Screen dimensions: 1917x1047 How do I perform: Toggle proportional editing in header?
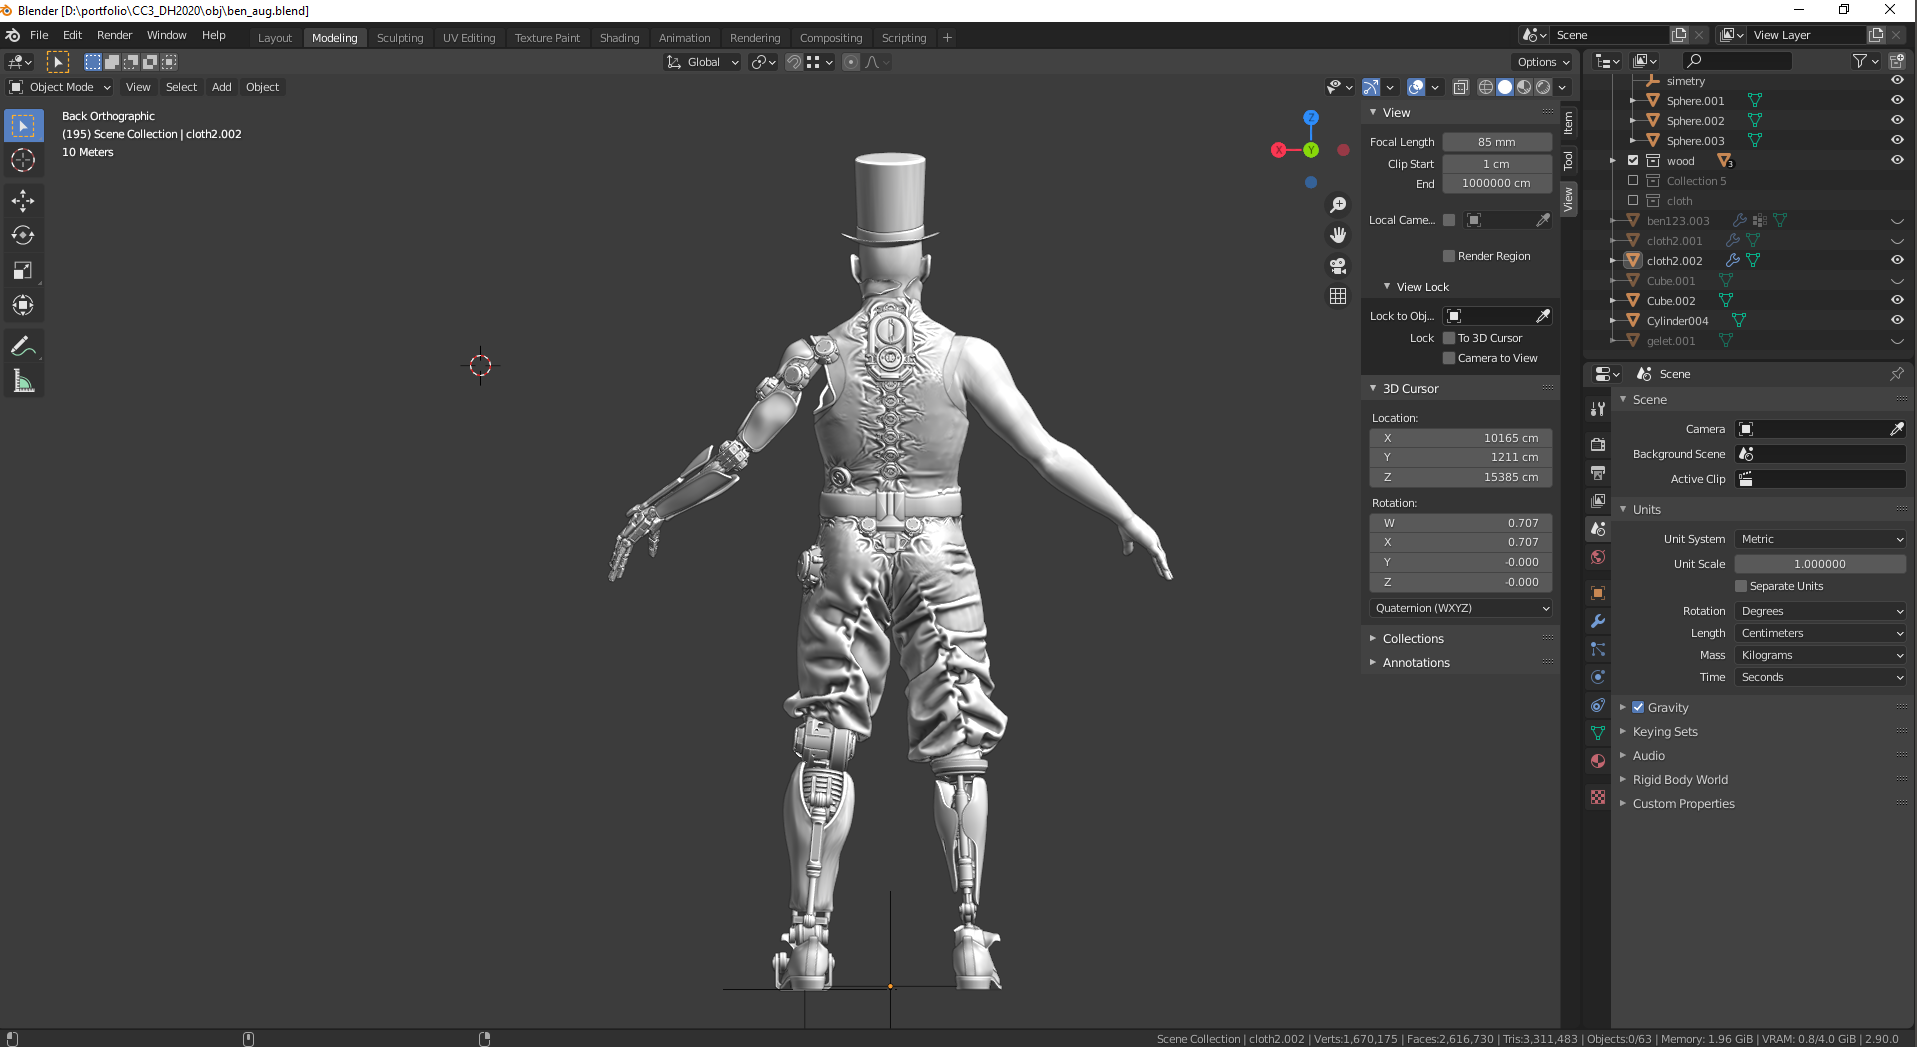851,62
